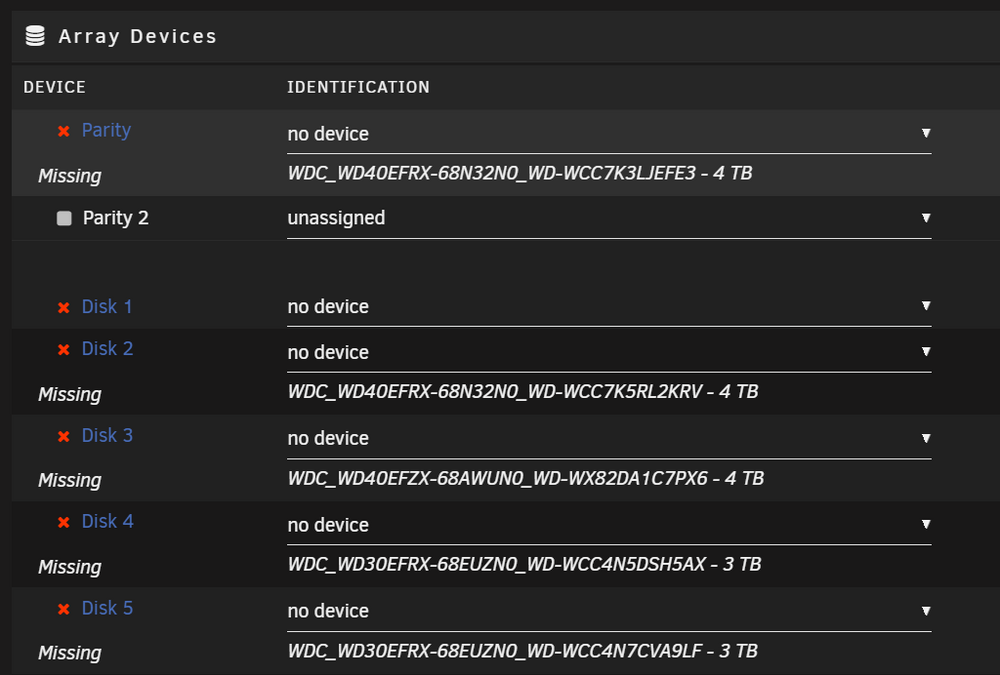Select the missing drive serial WD-WCC7K3LJEFE3 text

click(612, 174)
